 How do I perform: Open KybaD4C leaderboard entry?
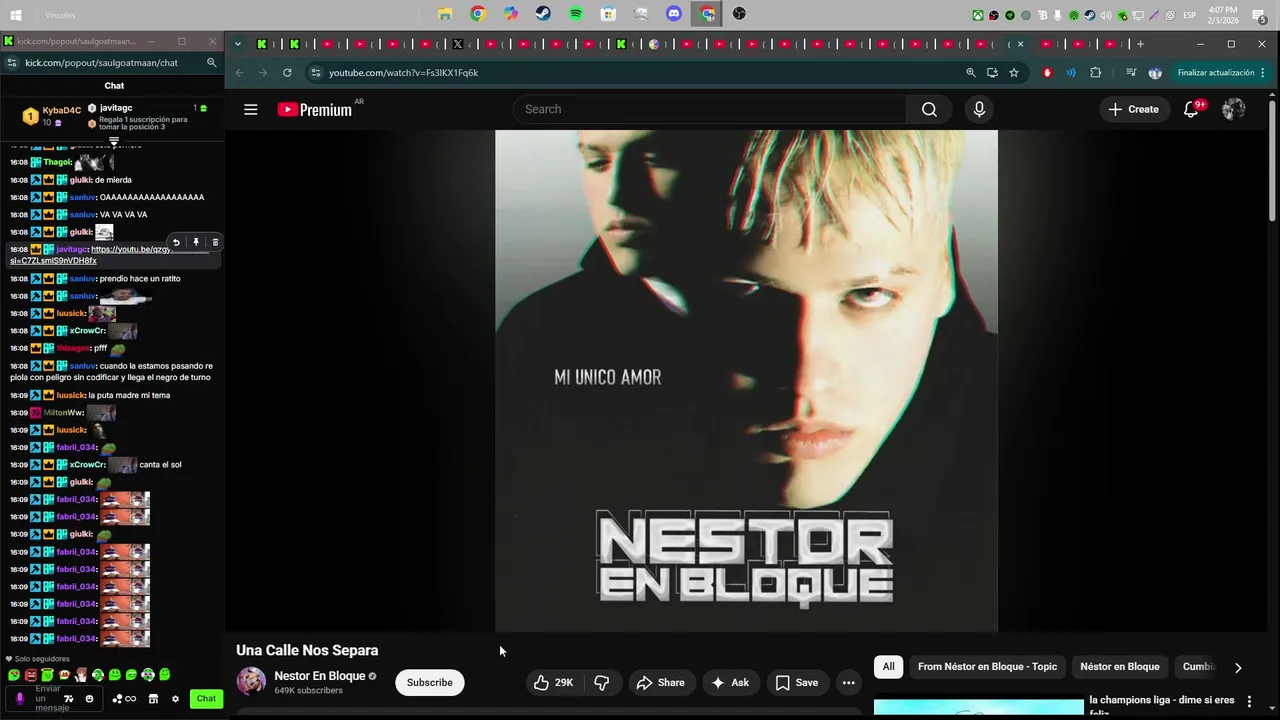(52, 116)
